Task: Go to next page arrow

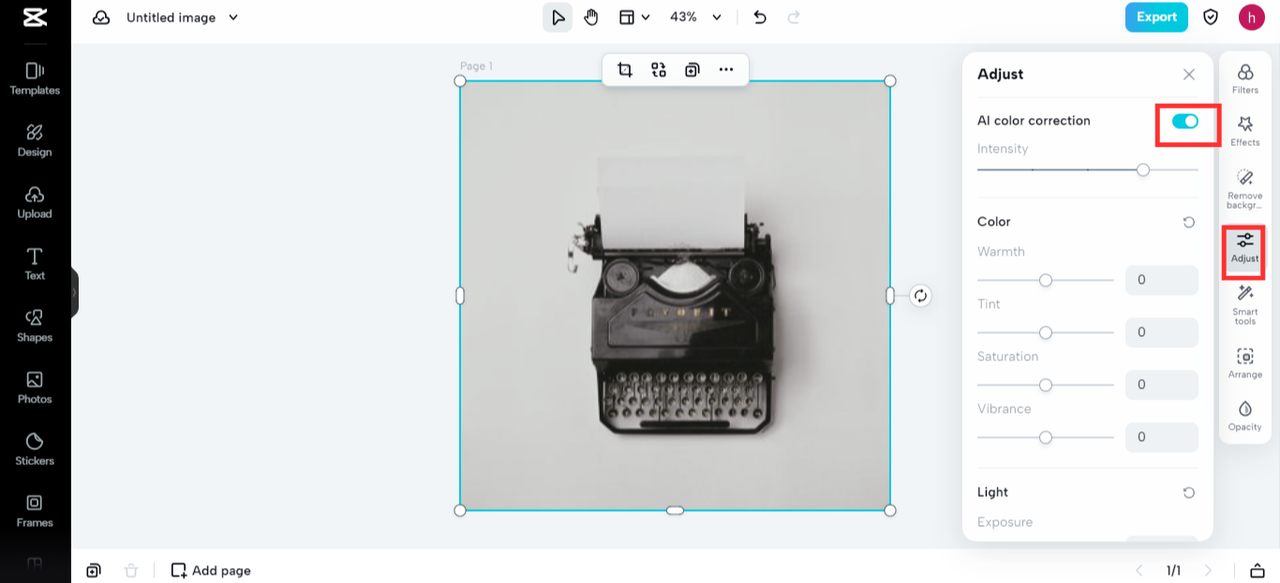Action: pyautogui.click(x=1208, y=570)
